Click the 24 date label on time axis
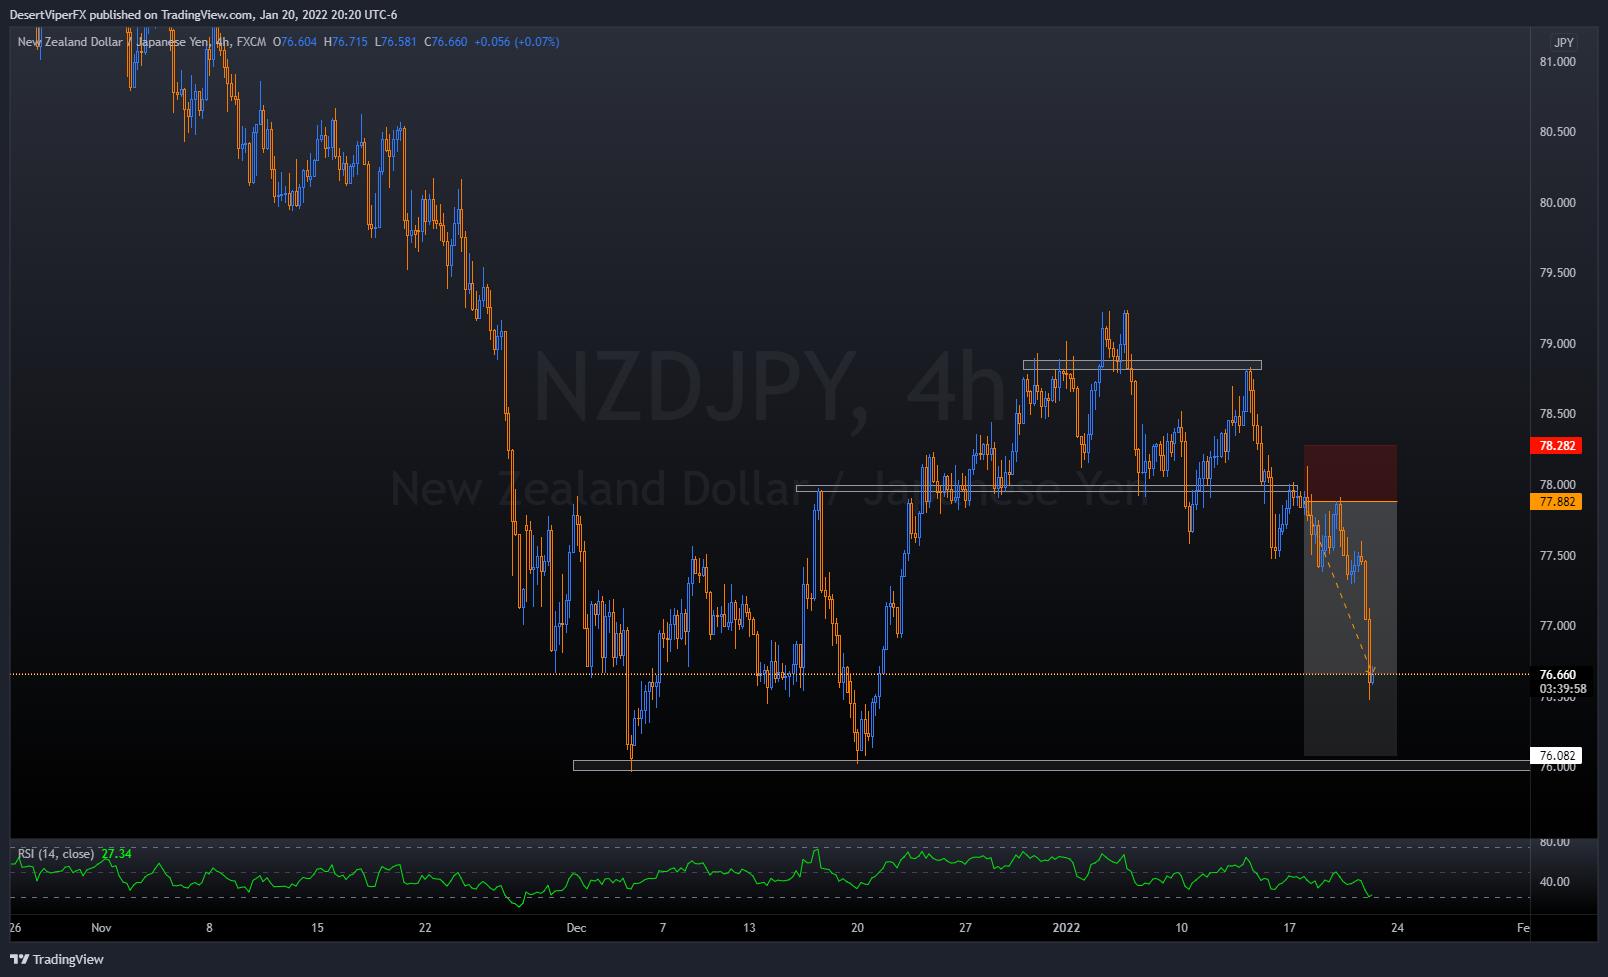 [x=1397, y=928]
